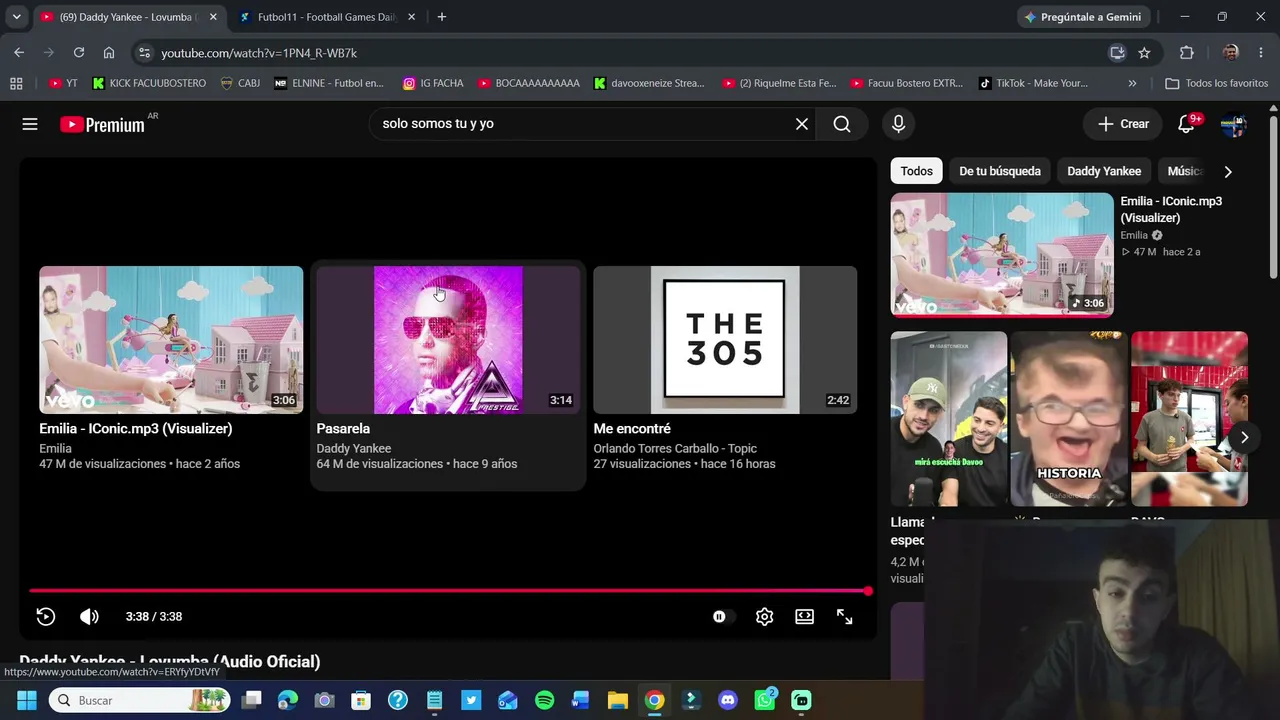Click the end of the red progress bar
Screen dimensions: 1280x720
867,591
